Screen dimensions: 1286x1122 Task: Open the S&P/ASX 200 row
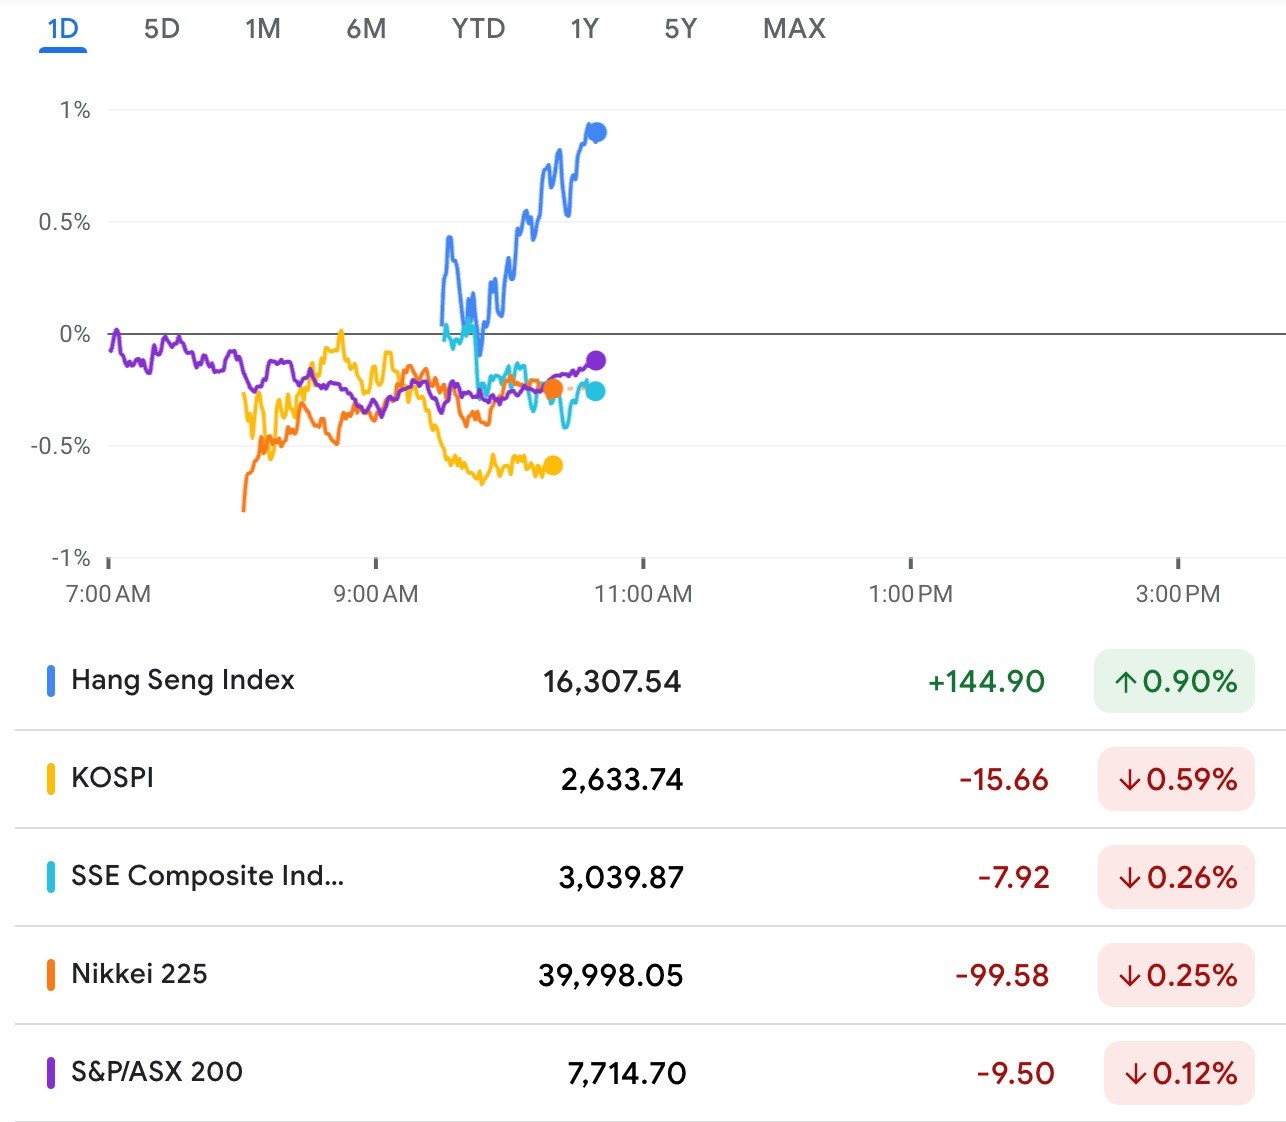650,1073
